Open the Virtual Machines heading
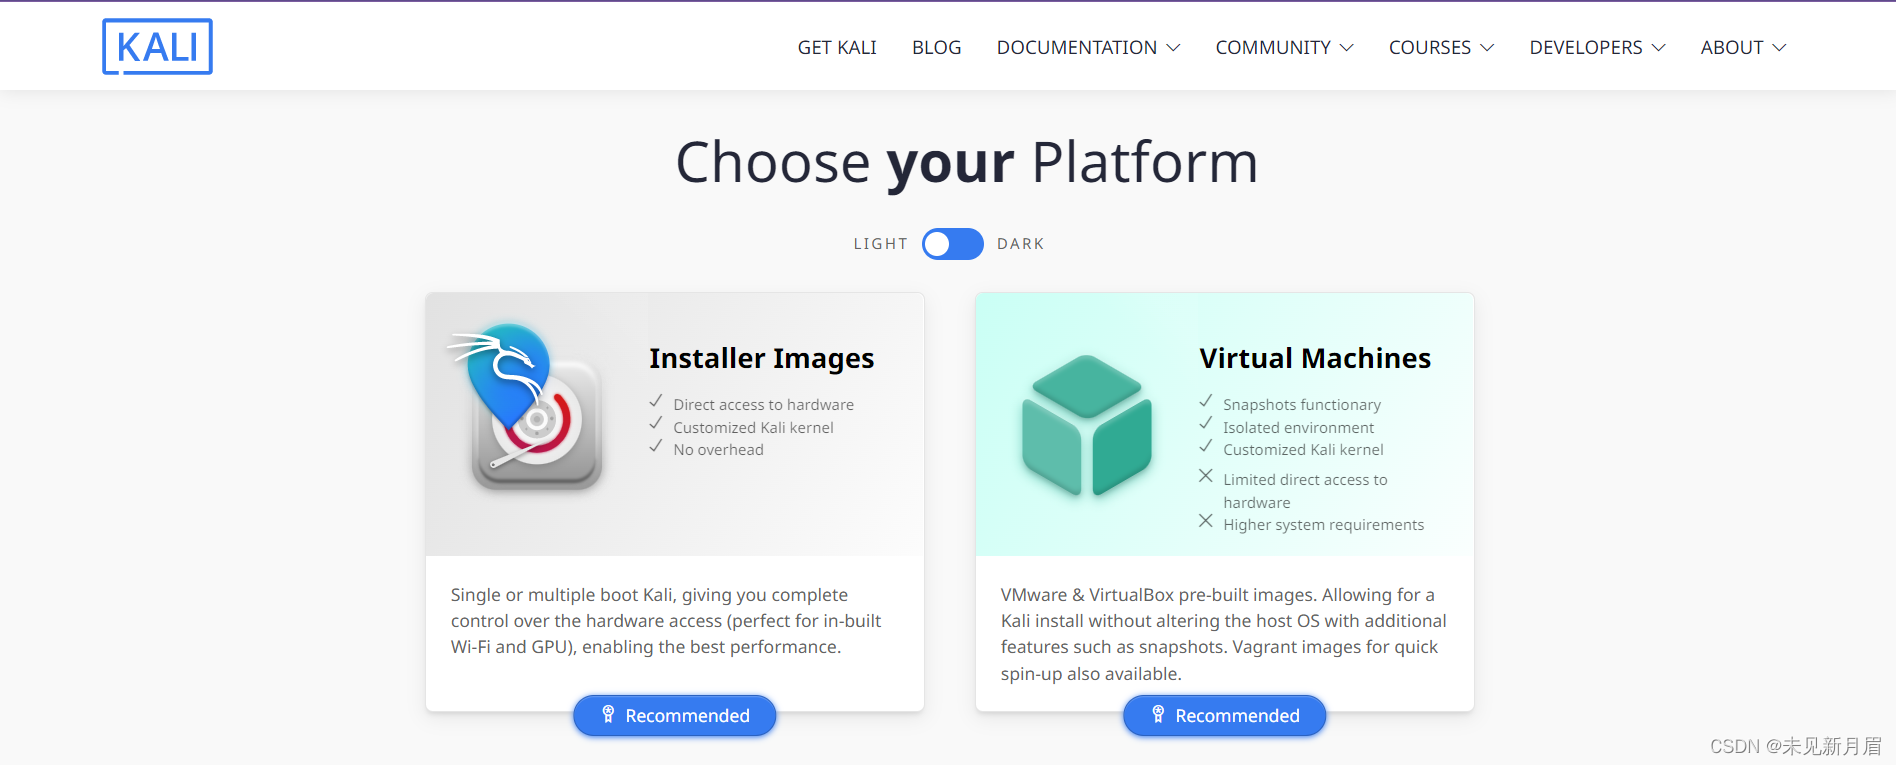Screen dimensions: 1896x765 1315,358
